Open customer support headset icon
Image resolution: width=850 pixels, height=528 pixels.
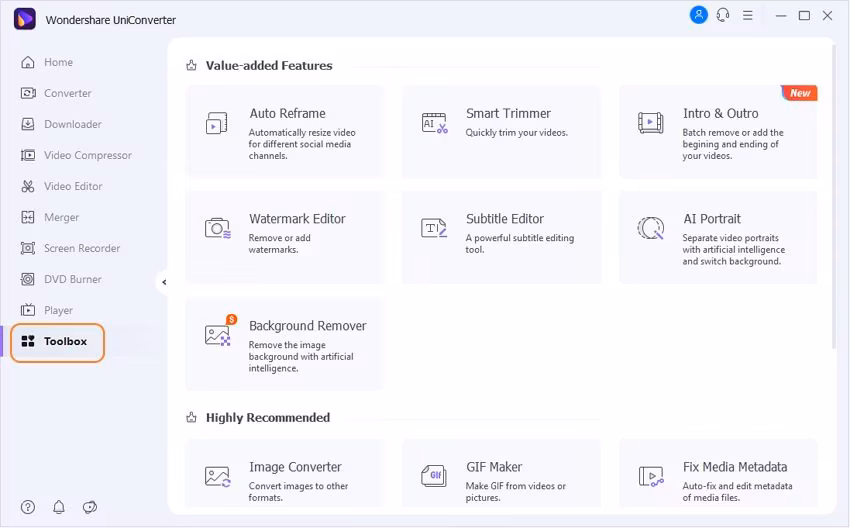pos(723,15)
